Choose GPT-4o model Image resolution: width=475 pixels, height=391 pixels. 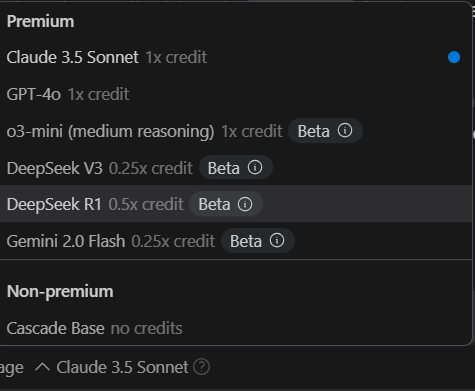coord(236,94)
